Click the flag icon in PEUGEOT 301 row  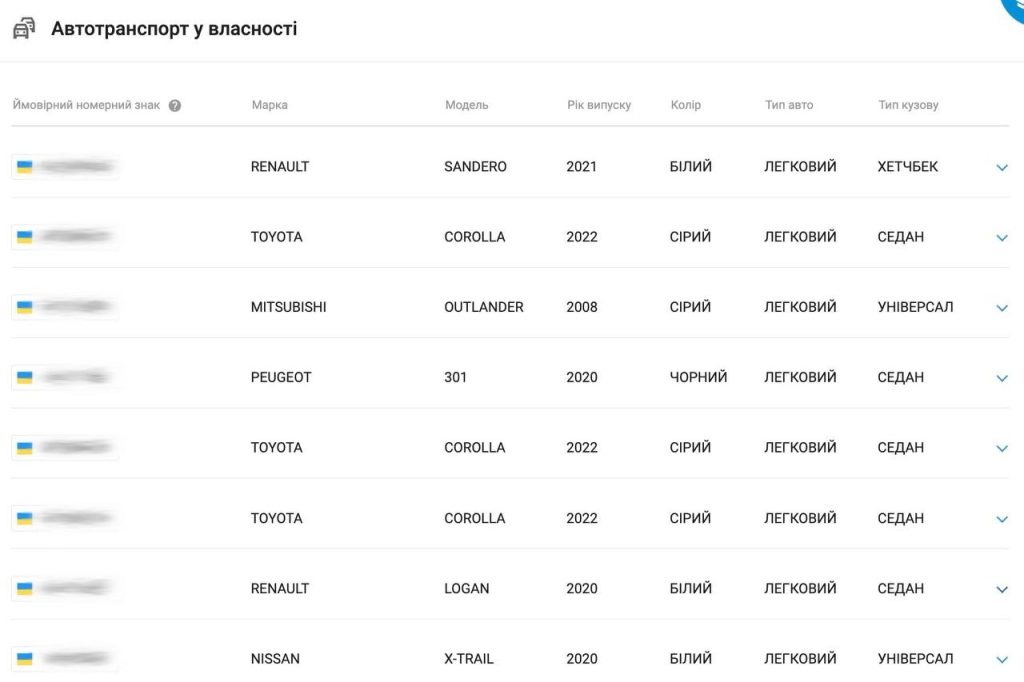[x=25, y=377]
